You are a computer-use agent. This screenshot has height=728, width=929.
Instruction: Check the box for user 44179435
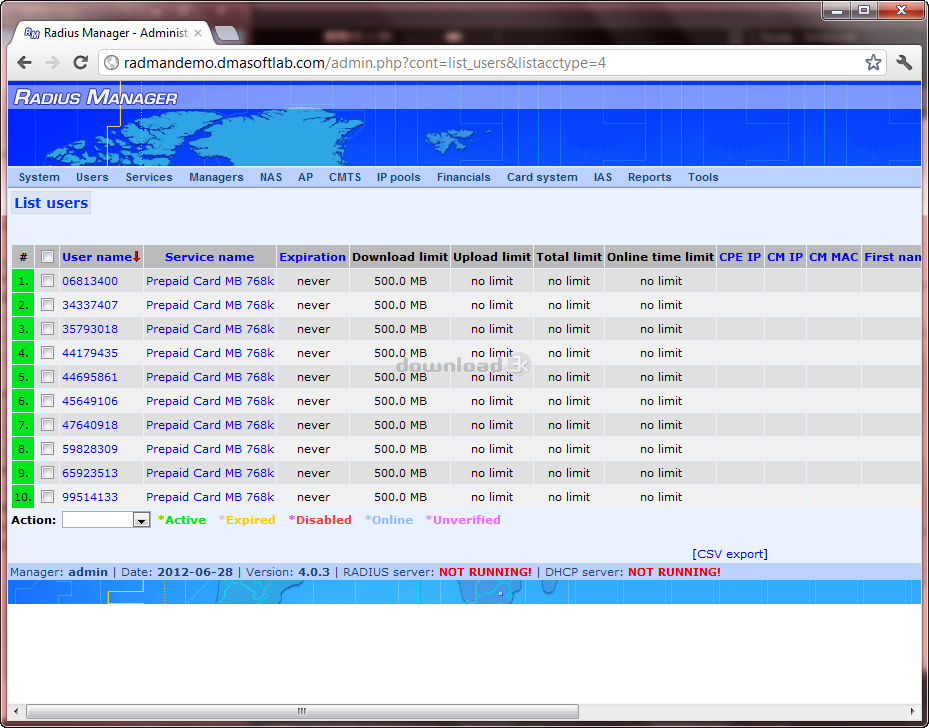pyautogui.click(x=47, y=353)
